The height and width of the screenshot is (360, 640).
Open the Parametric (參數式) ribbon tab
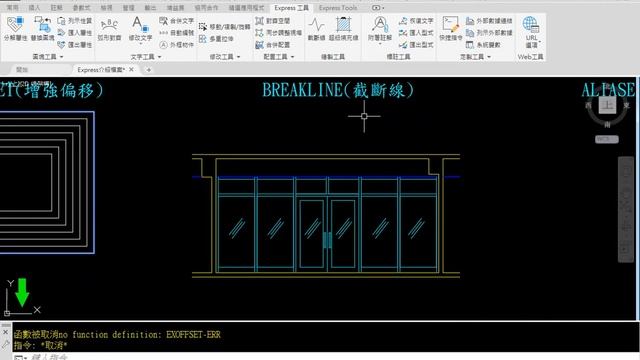(x=81, y=8)
